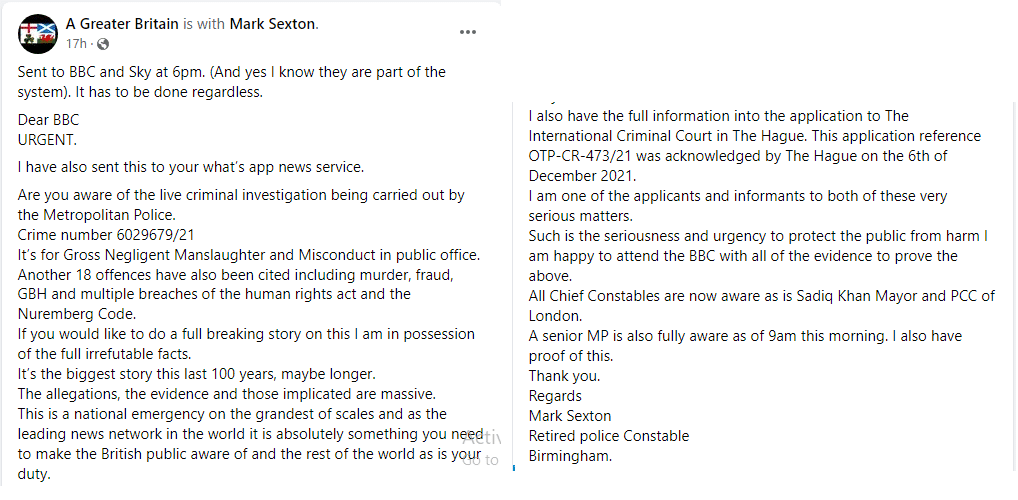This screenshot has height=500, width=1018.
Task: Click the line mentioning Sadiq Khan Mayor
Action: click(761, 296)
